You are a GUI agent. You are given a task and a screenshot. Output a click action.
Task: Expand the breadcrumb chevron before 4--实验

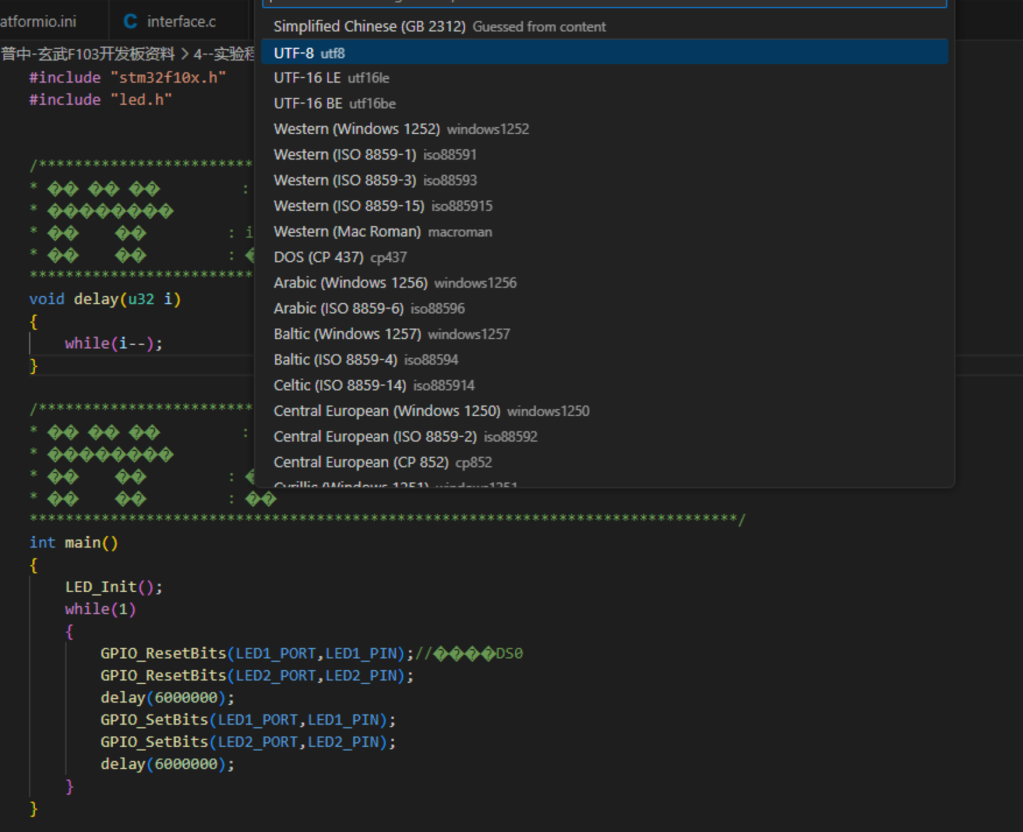click(185, 54)
